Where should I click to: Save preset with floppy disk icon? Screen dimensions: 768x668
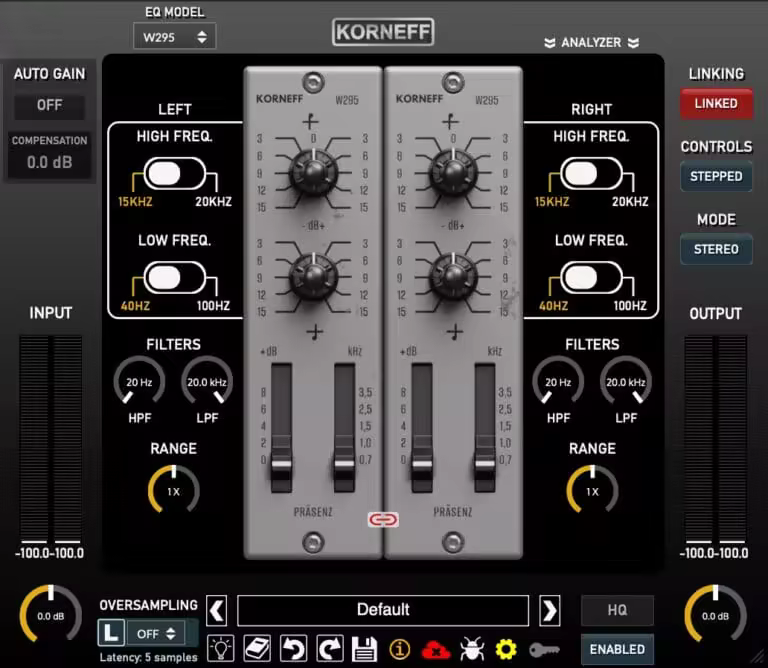point(364,648)
